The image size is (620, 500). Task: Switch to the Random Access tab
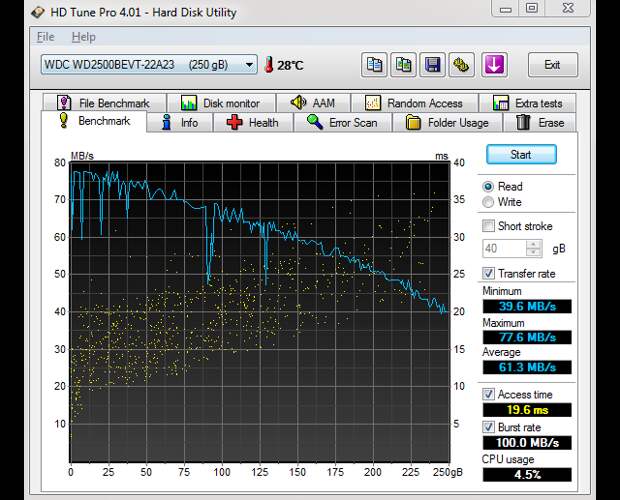[414, 103]
